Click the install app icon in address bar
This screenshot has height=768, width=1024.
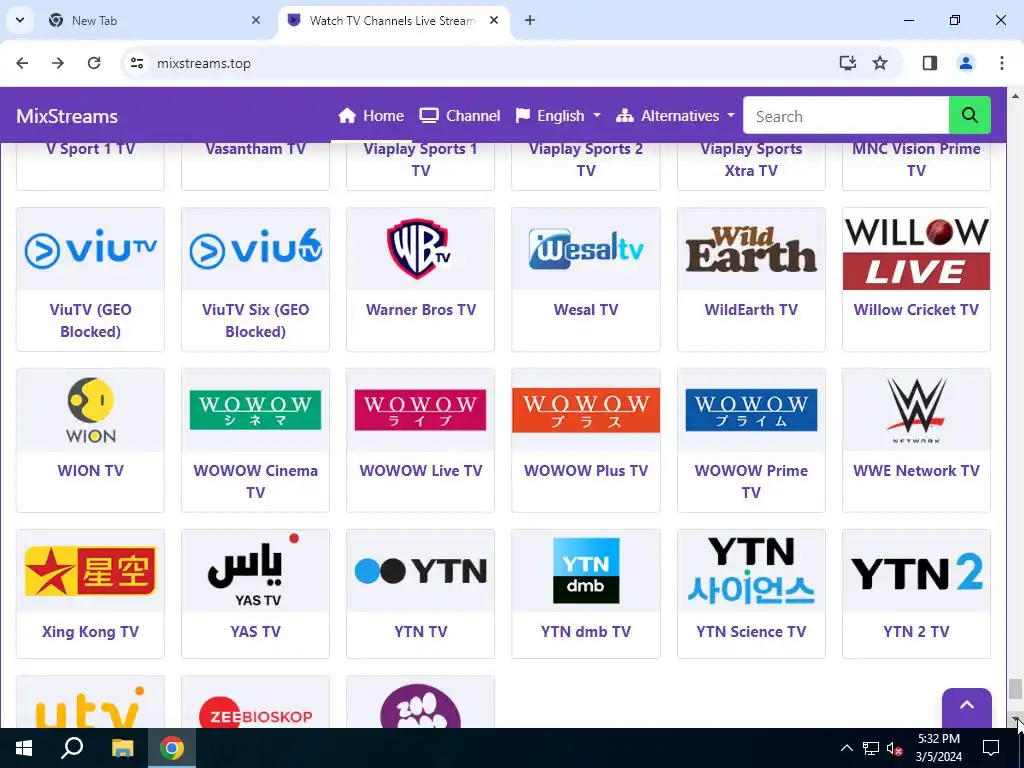[x=847, y=63]
